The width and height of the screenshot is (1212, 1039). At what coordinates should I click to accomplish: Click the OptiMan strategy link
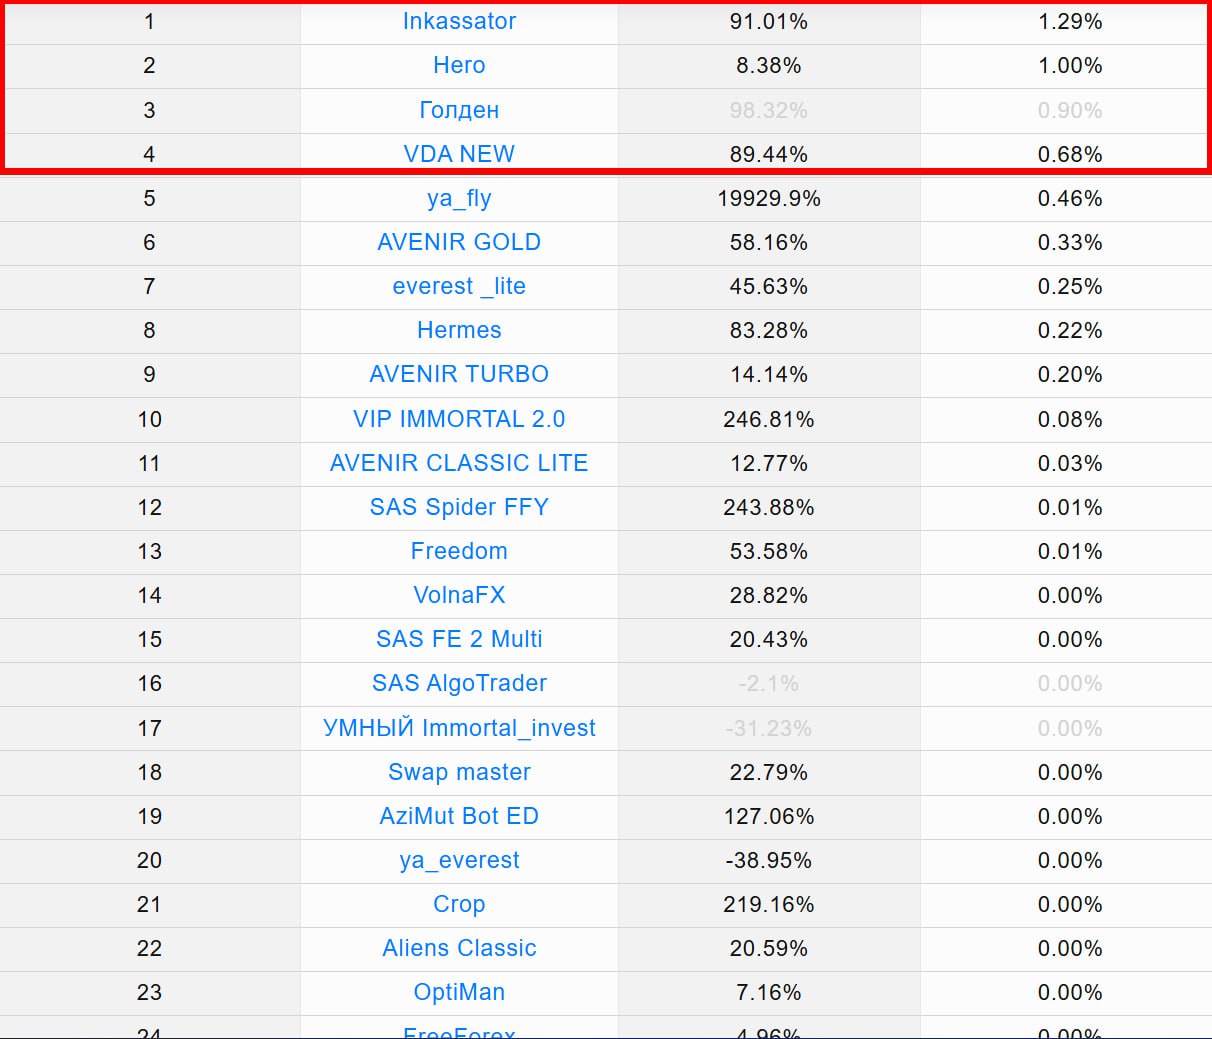[x=459, y=992]
